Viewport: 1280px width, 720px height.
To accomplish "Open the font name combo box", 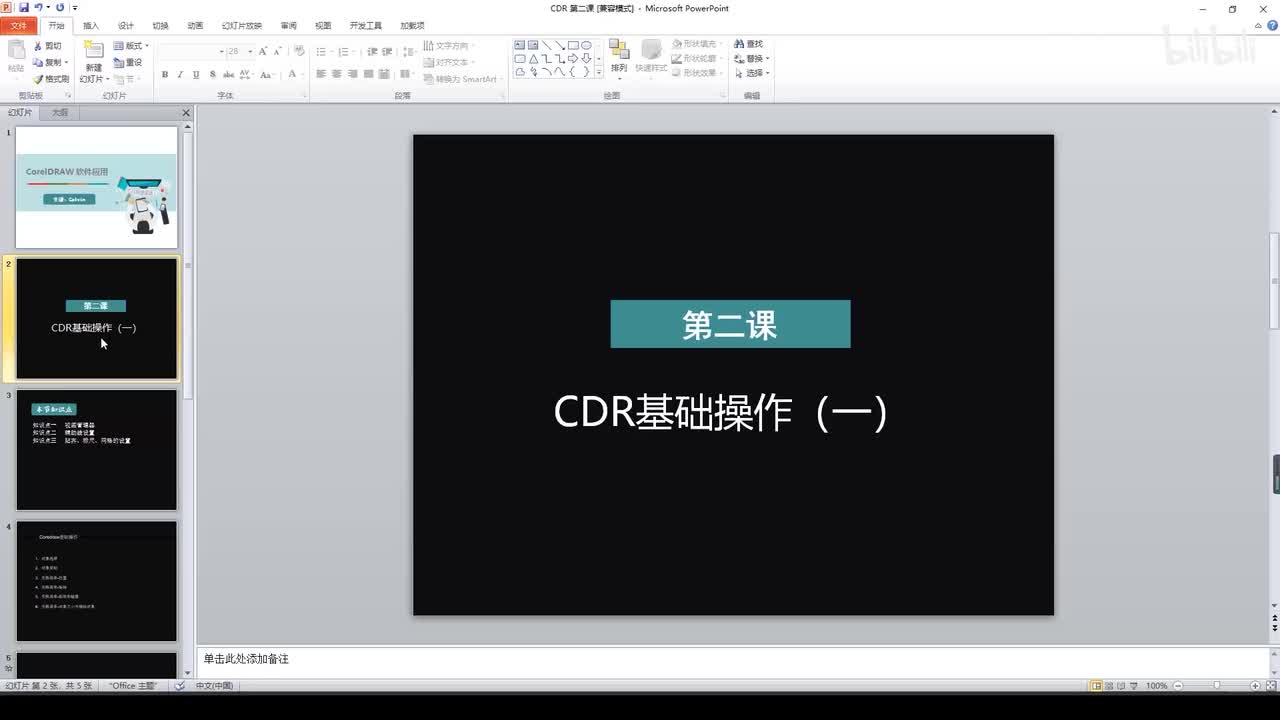I will [191, 51].
